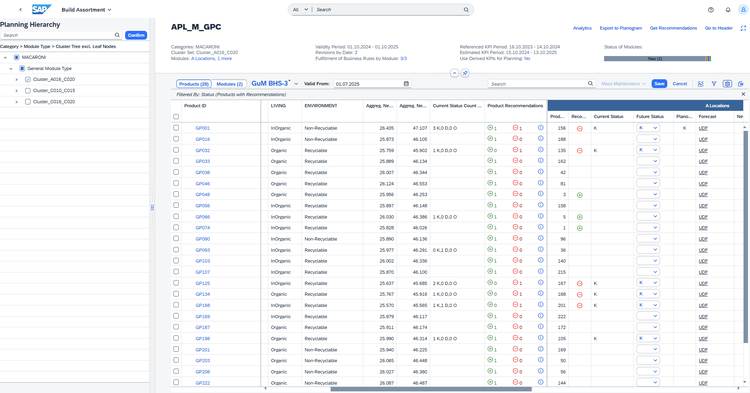Click the magnifier in the top search bar
This screenshot has height=393, width=750.
tap(466, 10)
